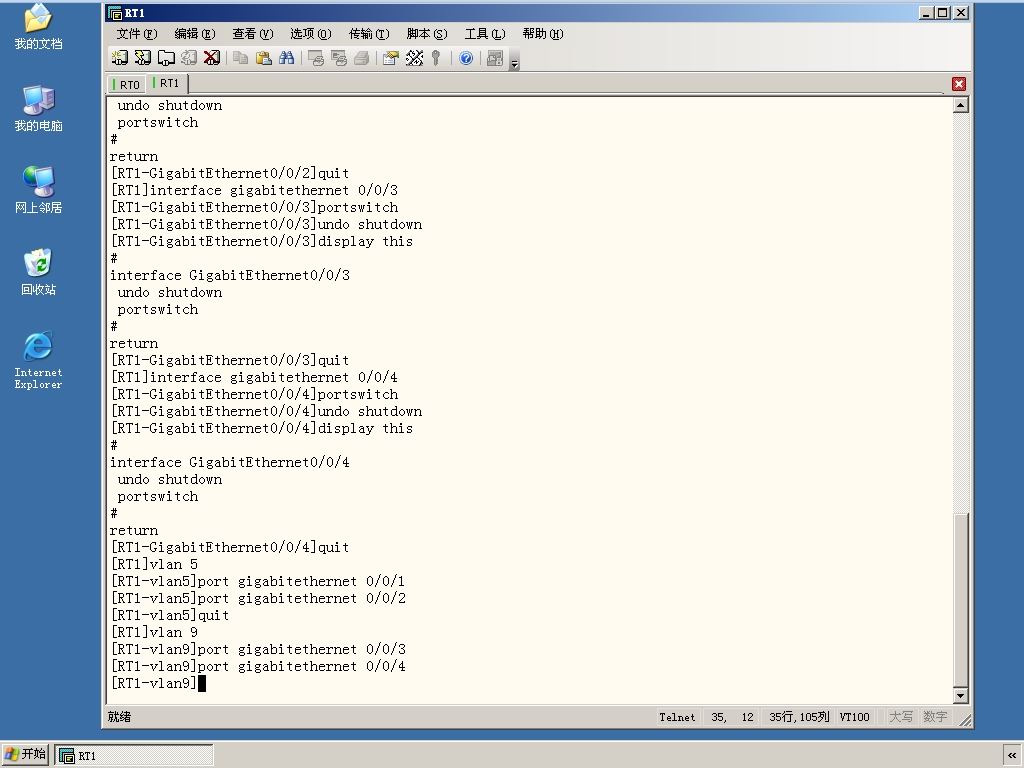This screenshot has height=768, width=1024.
Task: Click the Copy toolbar icon
Action: [240, 58]
